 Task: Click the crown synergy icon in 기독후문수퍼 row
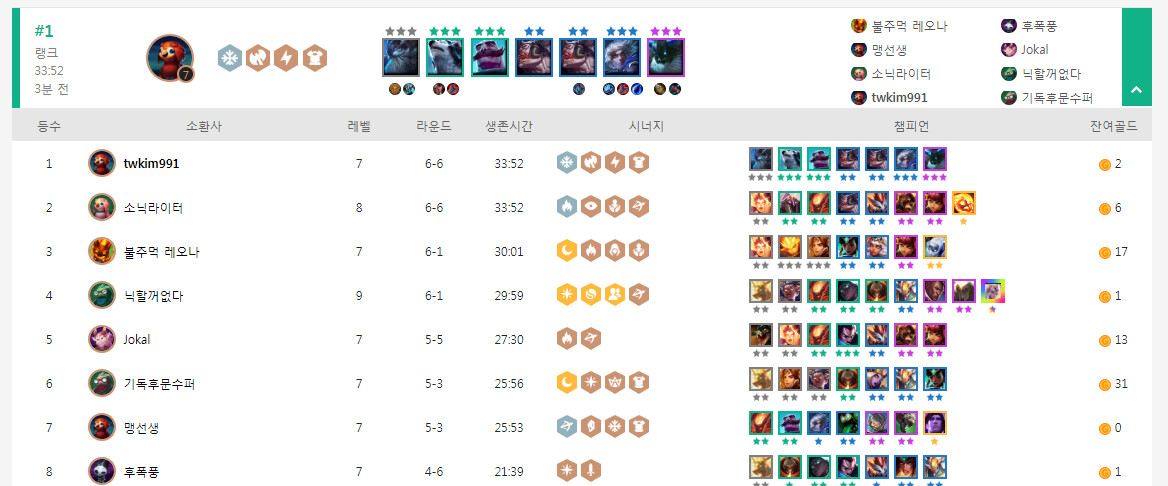[x=615, y=383]
